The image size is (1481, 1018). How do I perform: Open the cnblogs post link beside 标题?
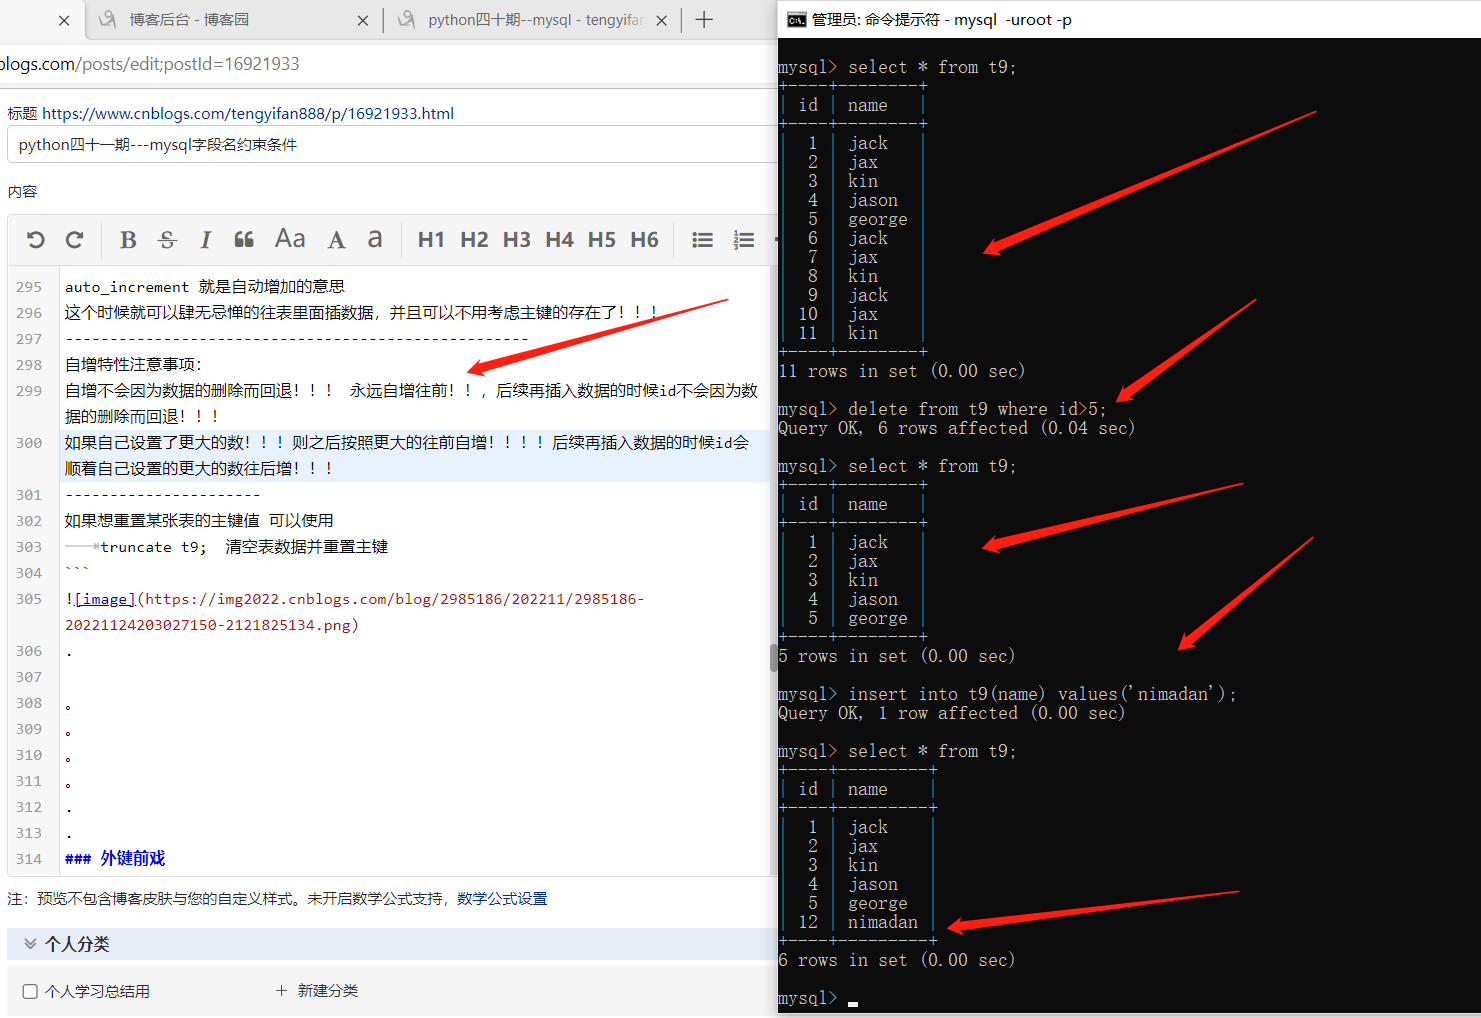[x=248, y=114]
